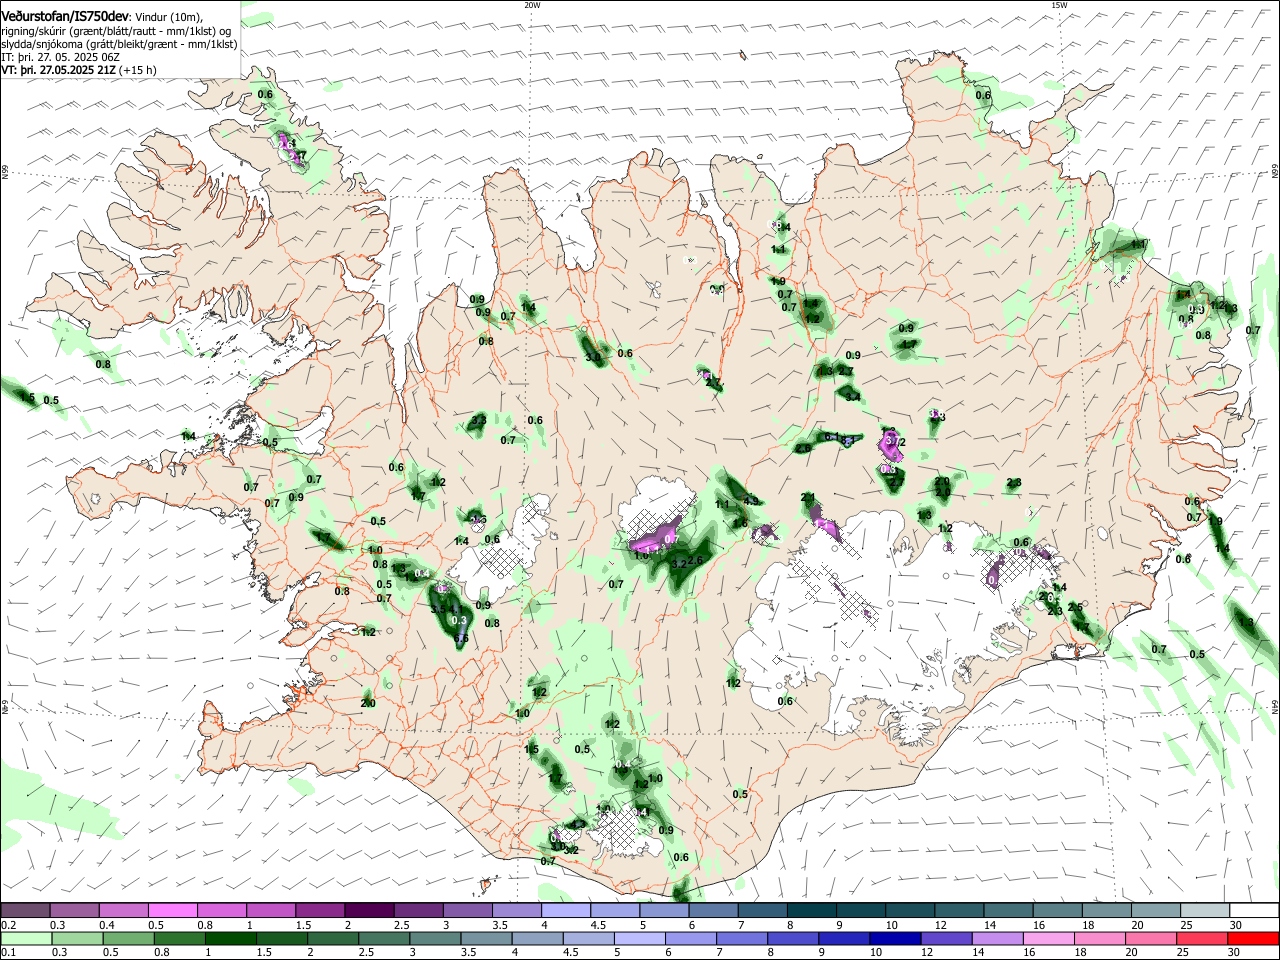Pick the bottom-row blue swatch starting at 7
The image size is (1280, 960).
(x=742, y=938)
